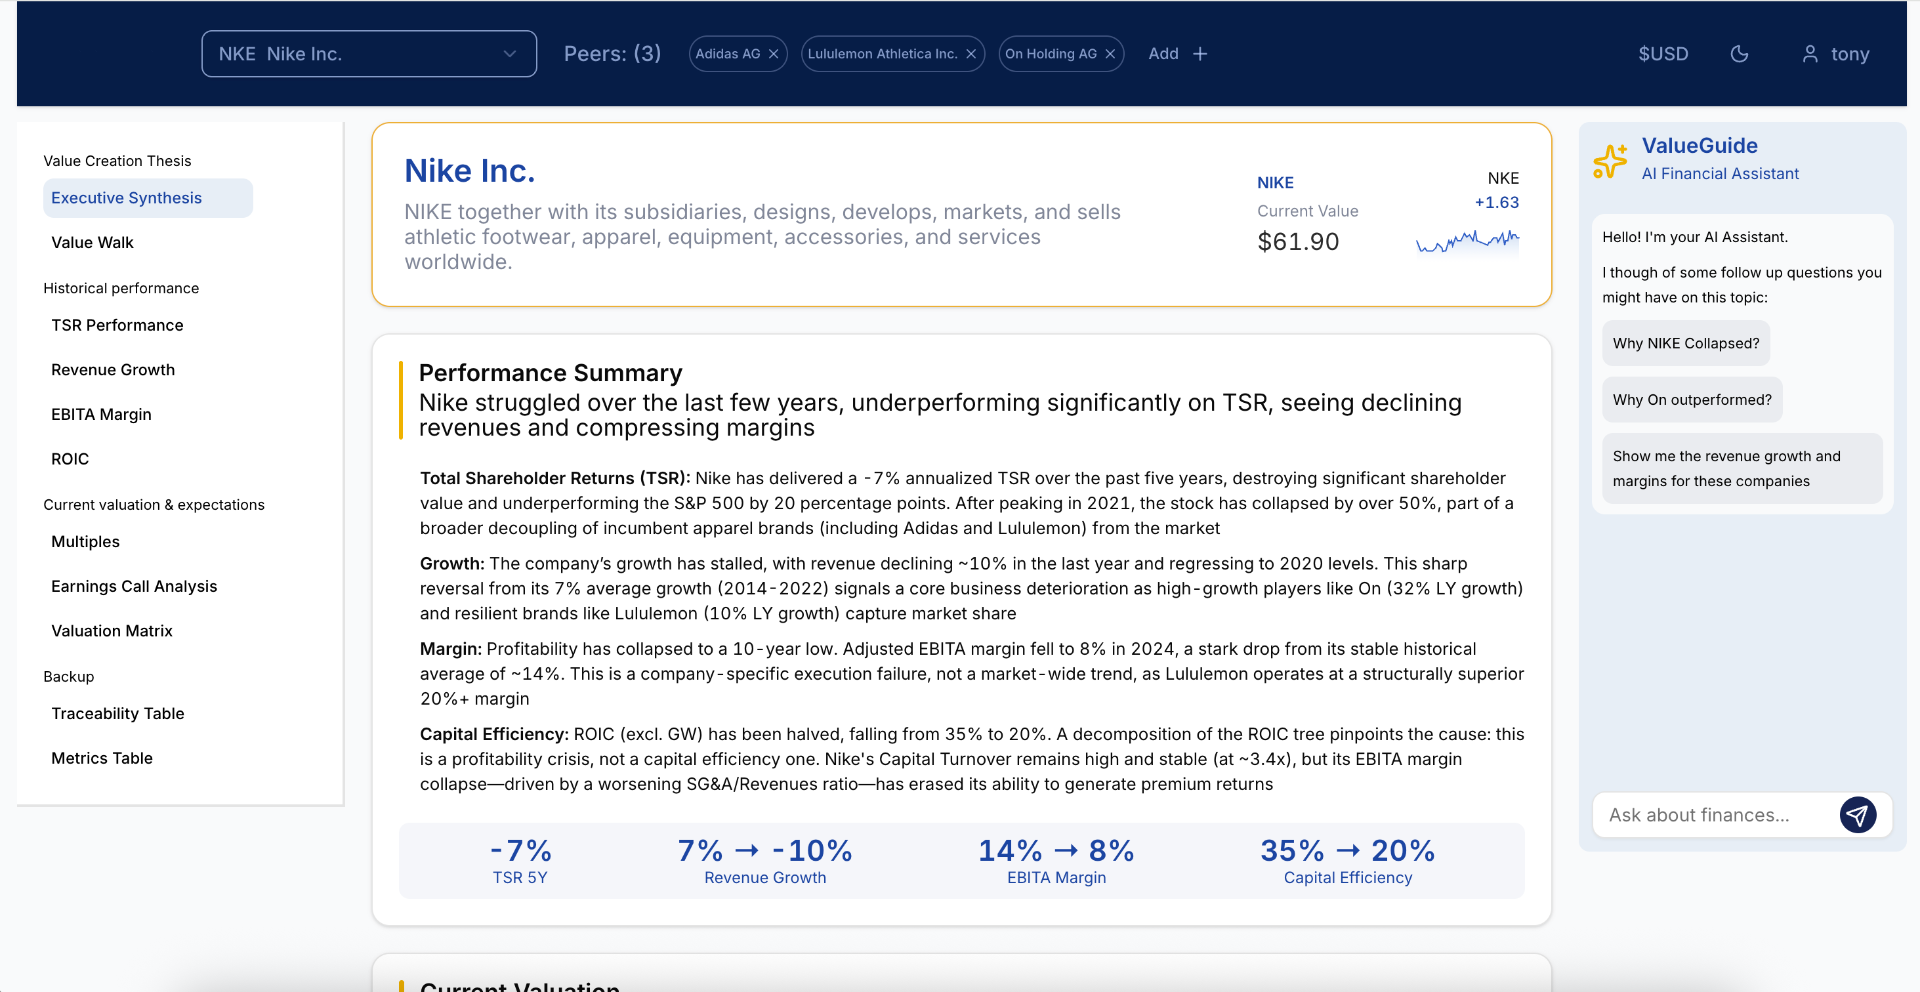Select Executive Synthesis in sidebar
The width and height of the screenshot is (1920, 992).
pos(127,198)
